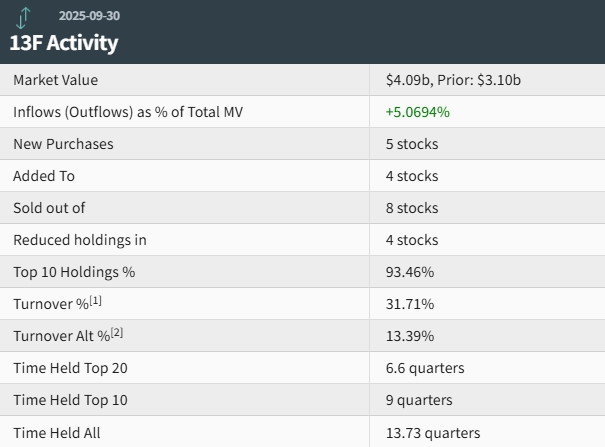This screenshot has width=605, height=447.
Task: Click the 2025-09-30 date label
Action: coord(90,16)
